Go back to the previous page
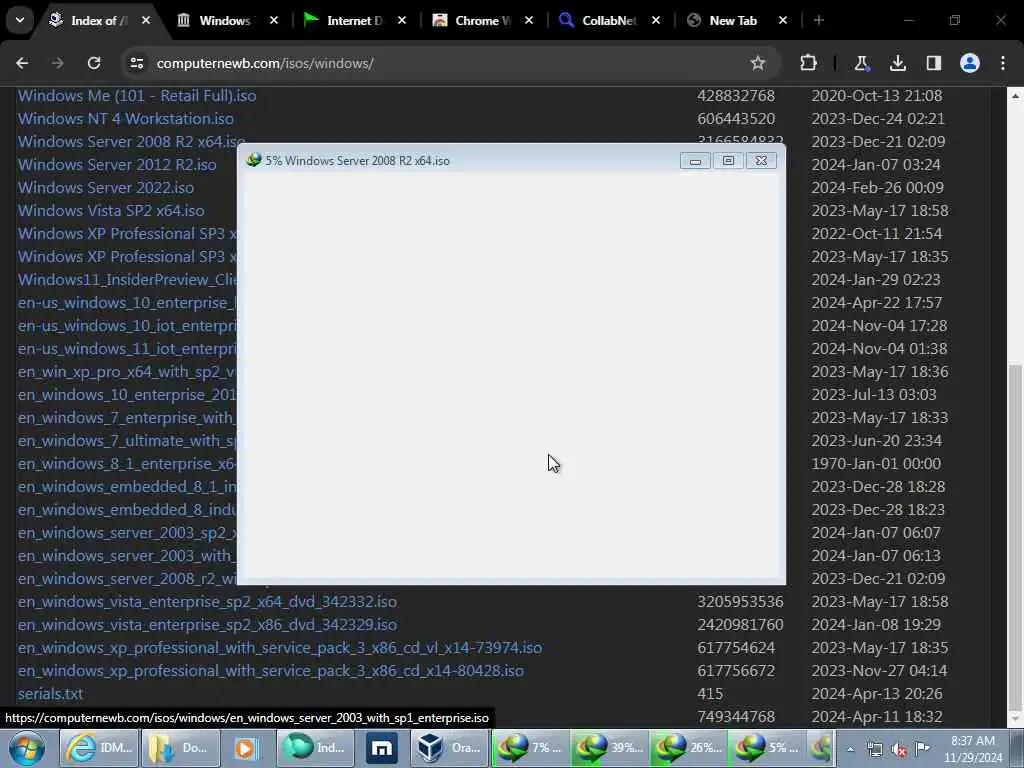 (22, 63)
